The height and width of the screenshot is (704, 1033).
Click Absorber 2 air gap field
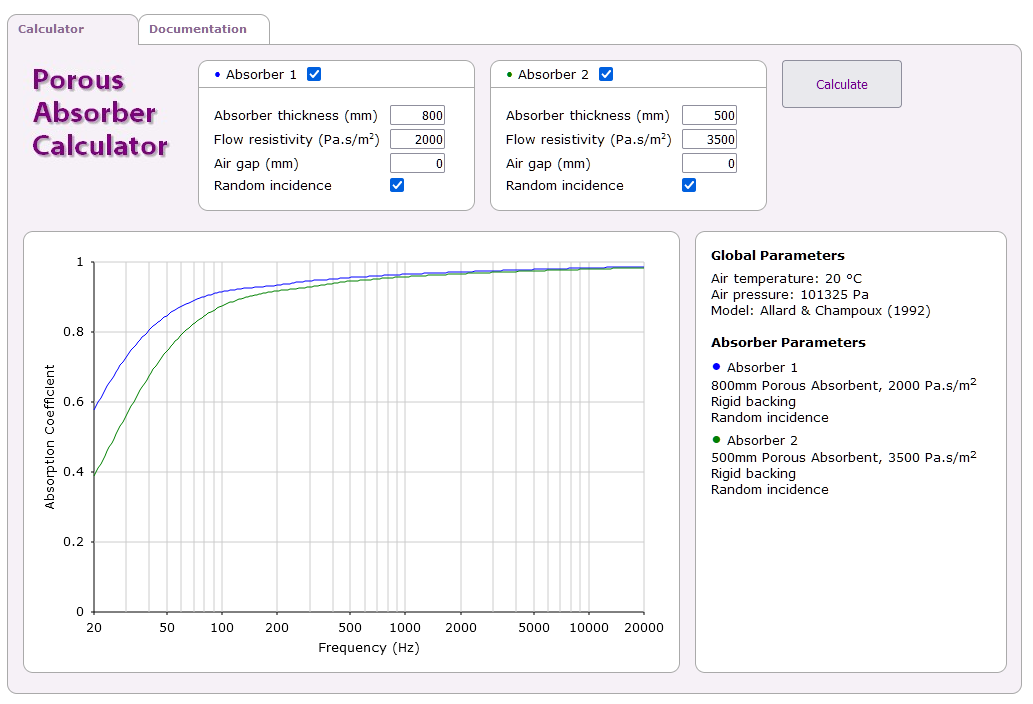709,164
